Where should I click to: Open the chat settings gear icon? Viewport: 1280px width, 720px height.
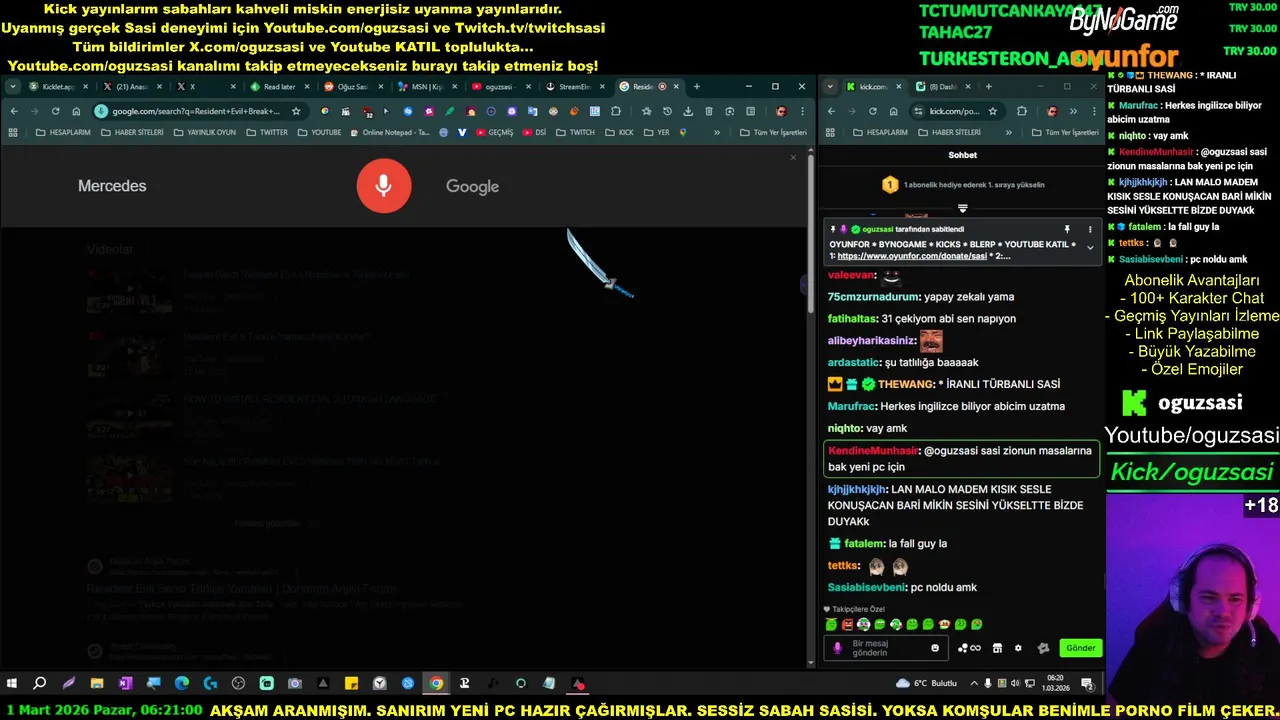click(x=1018, y=648)
